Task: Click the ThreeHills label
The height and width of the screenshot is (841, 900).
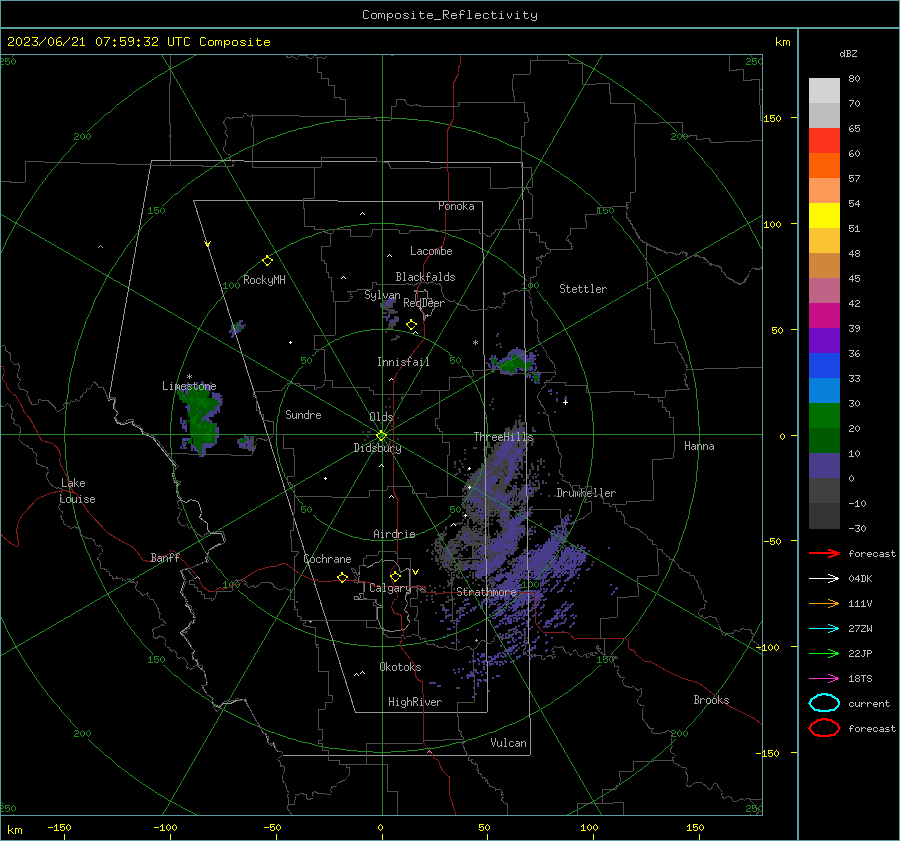Action: (503, 437)
